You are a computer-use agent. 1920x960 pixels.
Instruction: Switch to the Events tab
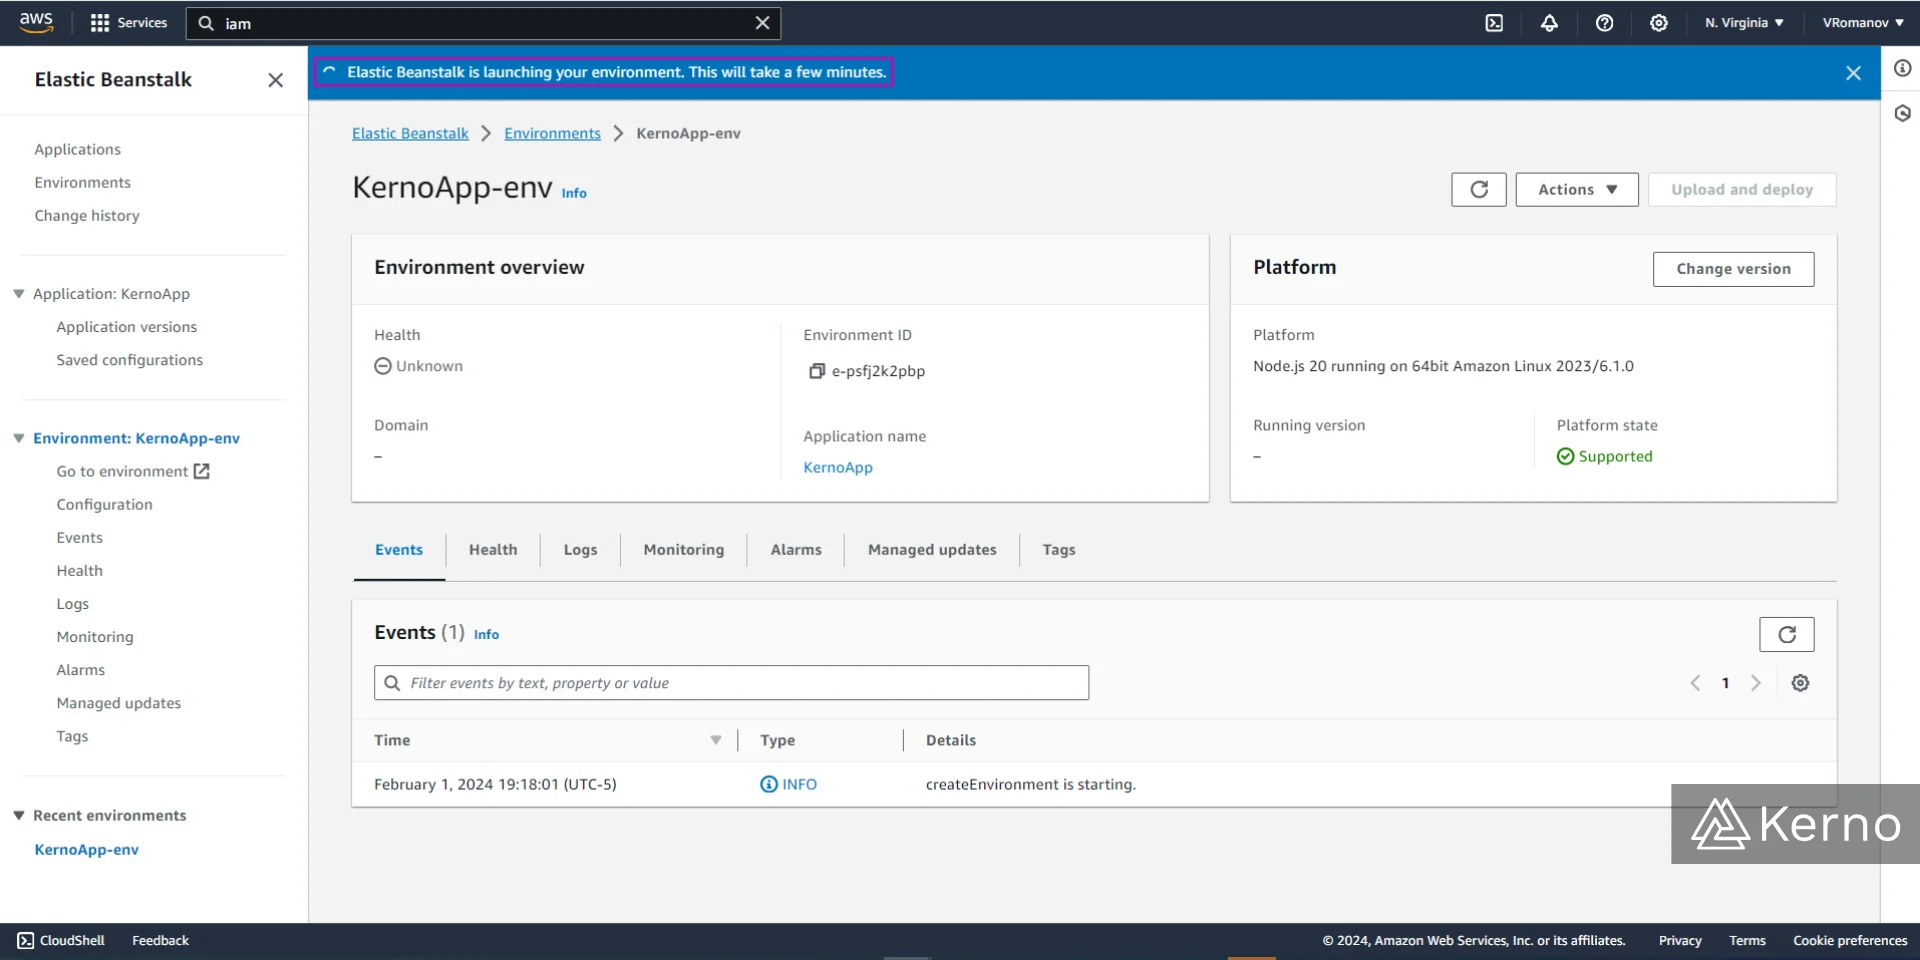399,550
